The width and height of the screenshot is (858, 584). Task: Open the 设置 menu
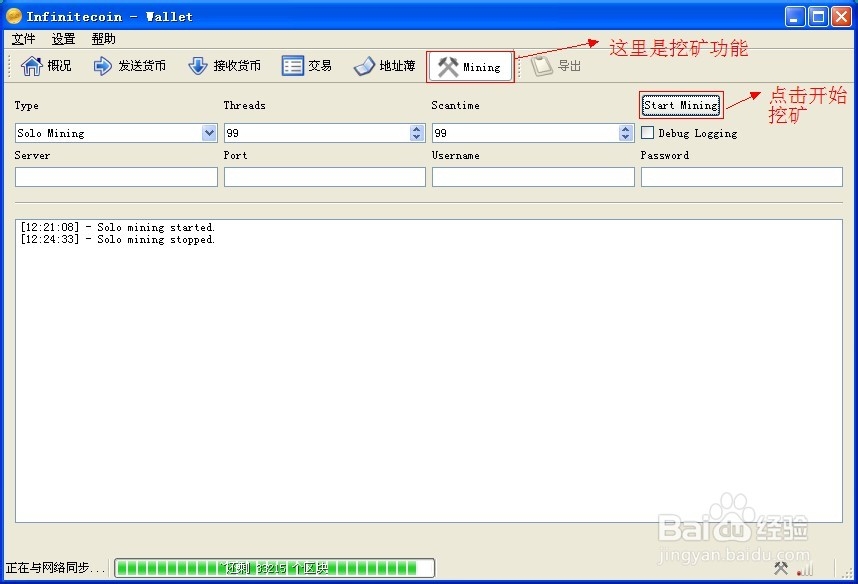coord(63,39)
